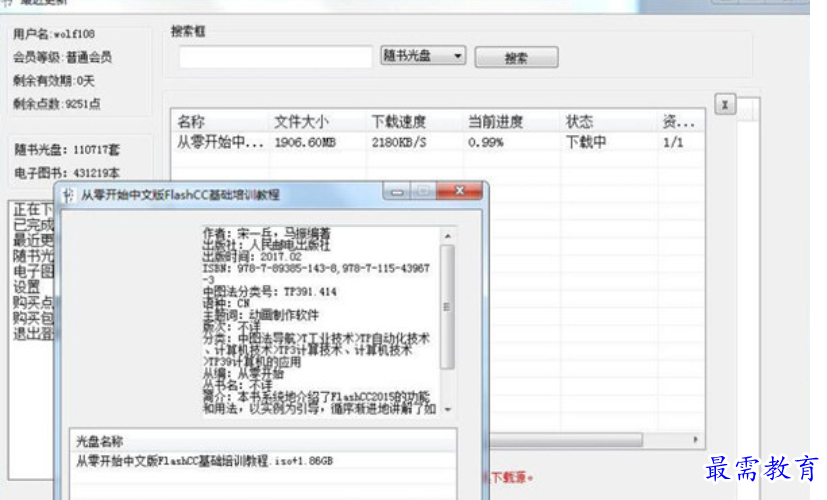This screenshot has width=827, height=500.
Task: Click the search input field
Action: point(275,57)
